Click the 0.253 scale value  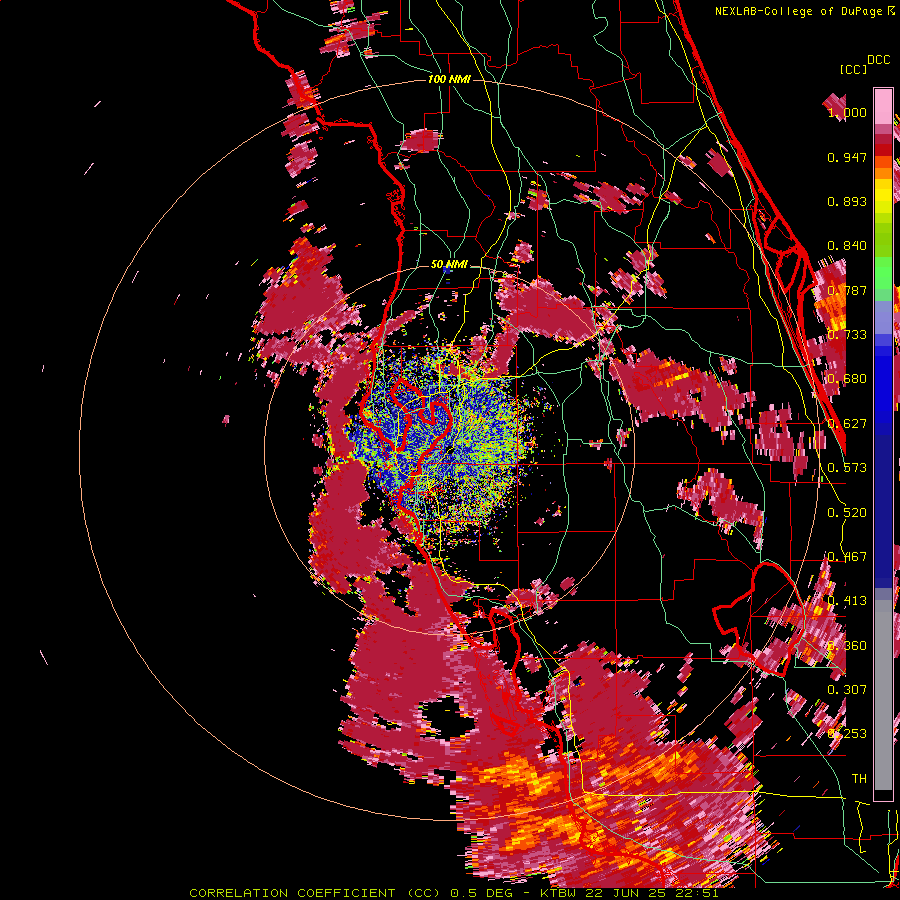pyautogui.click(x=847, y=734)
